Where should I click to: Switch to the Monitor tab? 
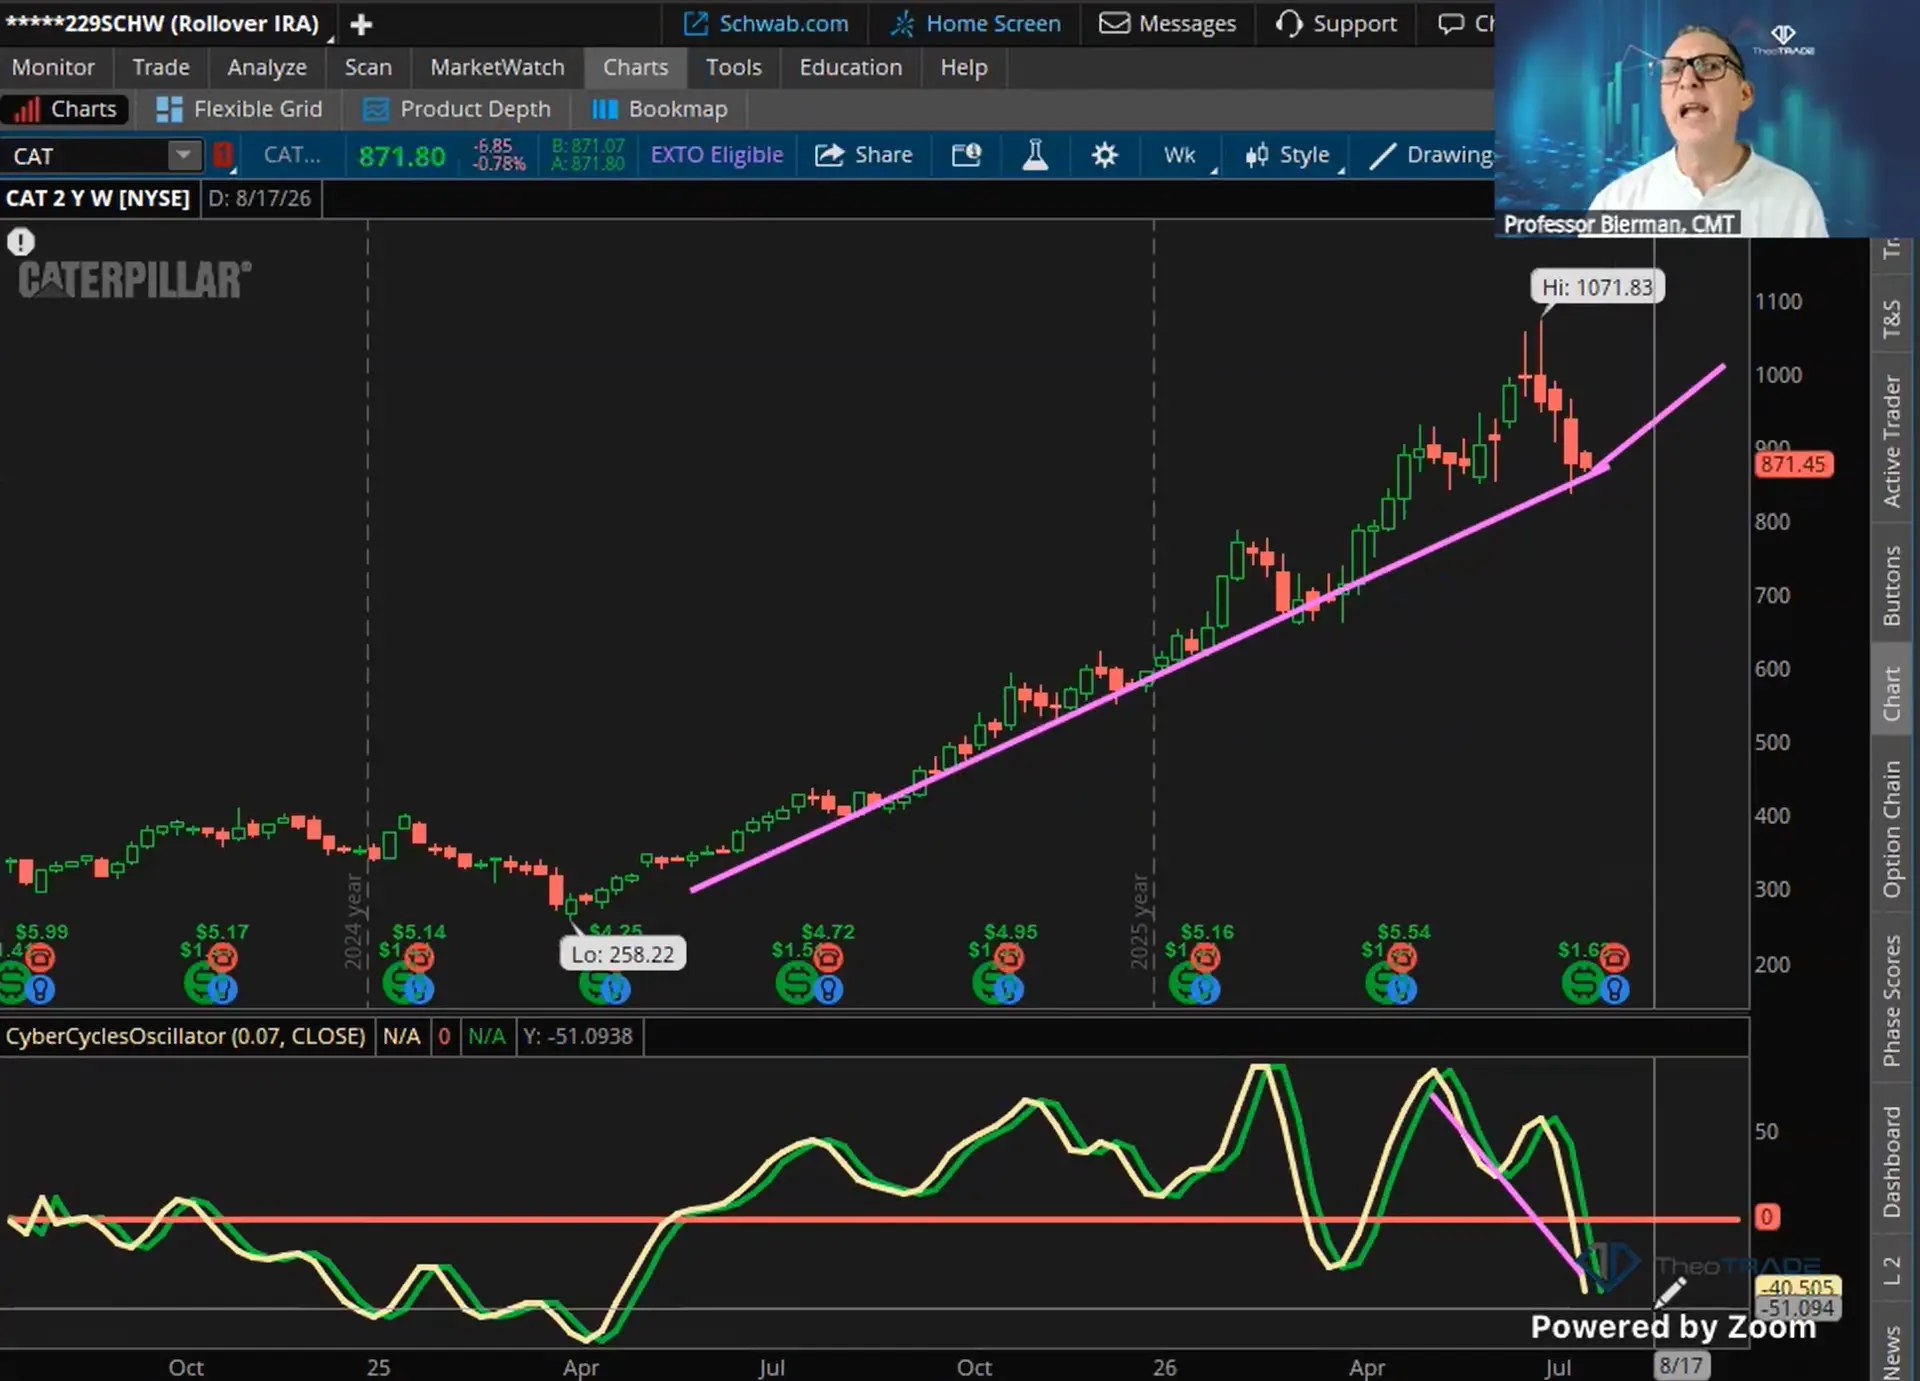(53, 67)
